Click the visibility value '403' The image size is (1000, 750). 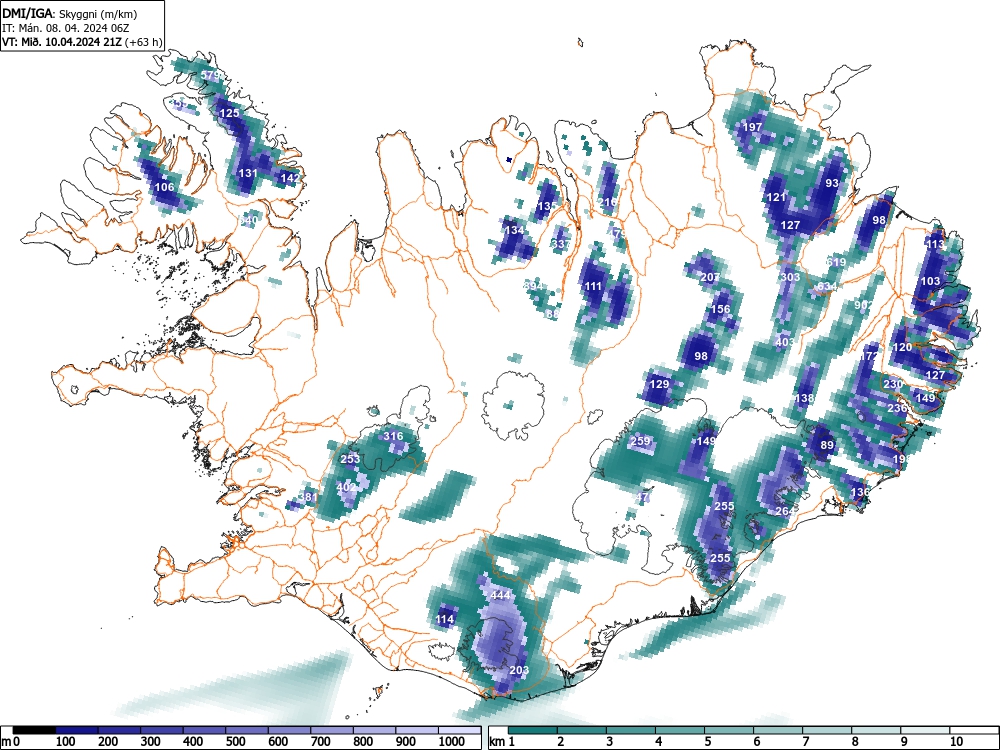tap(785, 342)
